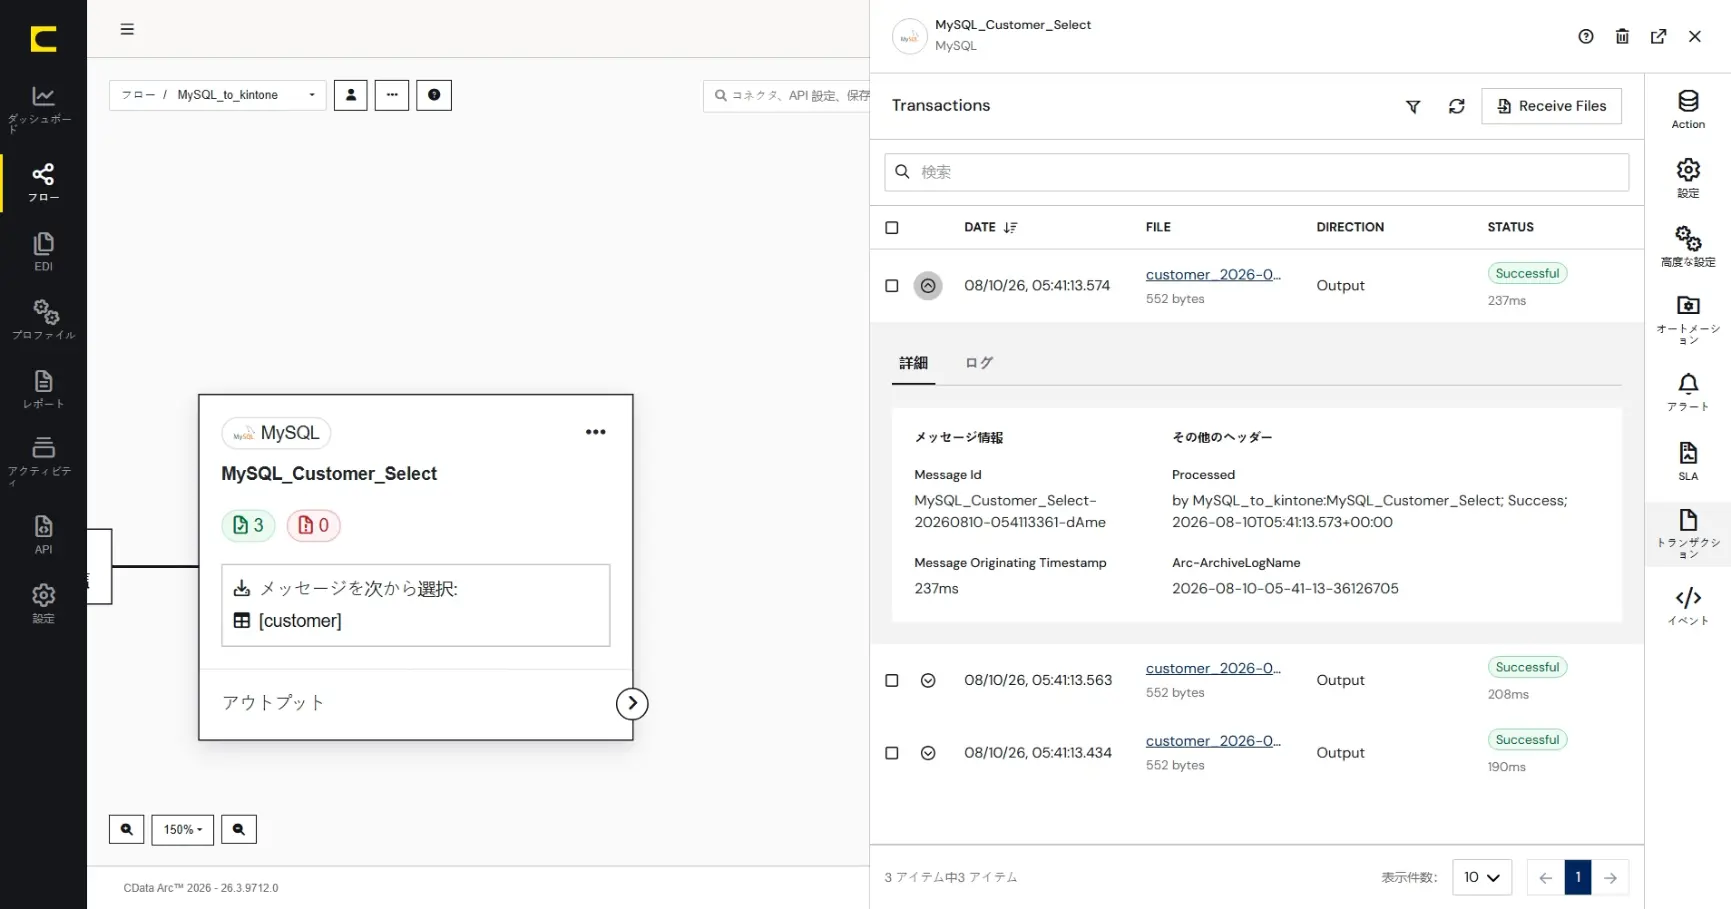The image size is (1731, 909).
Task: Open the flow selector dropdown MySQL_to_kintone
Action: click(218, 95)
